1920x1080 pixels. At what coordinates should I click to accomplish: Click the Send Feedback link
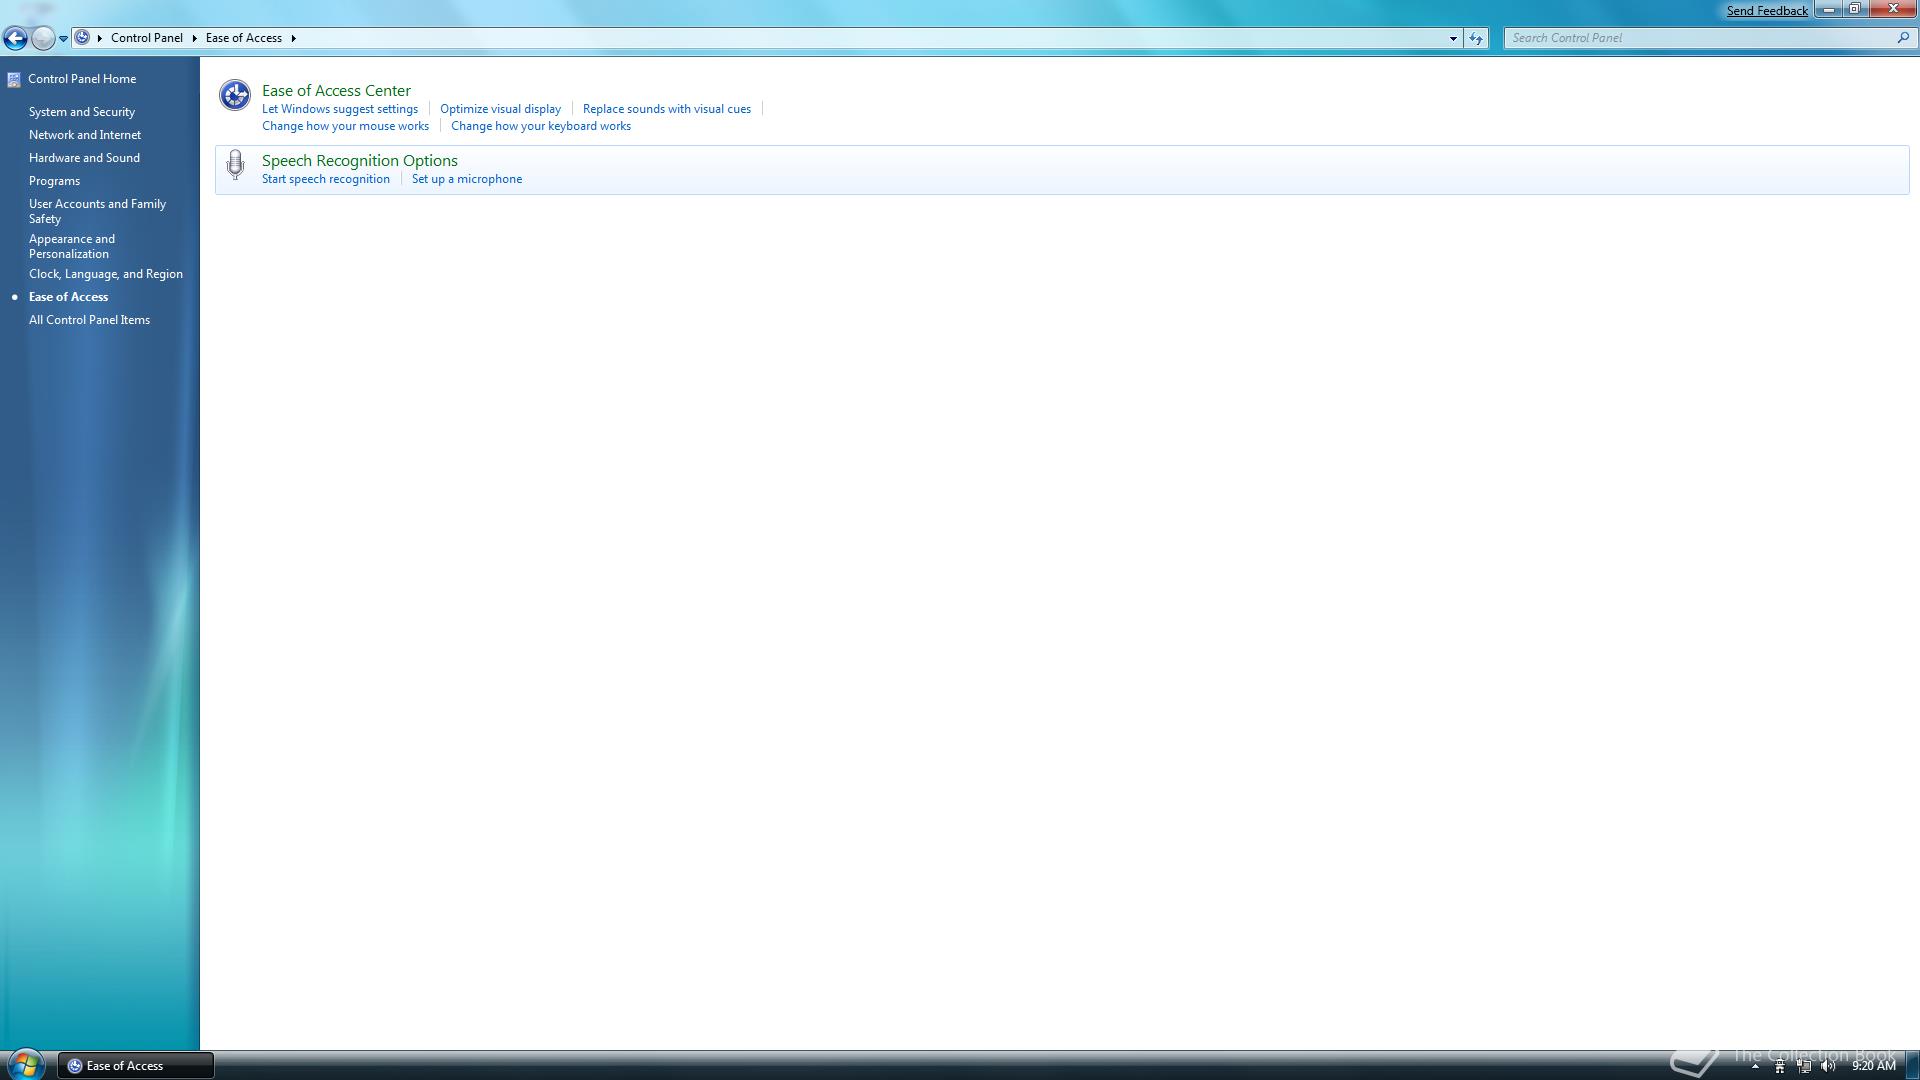point(1766,11)
